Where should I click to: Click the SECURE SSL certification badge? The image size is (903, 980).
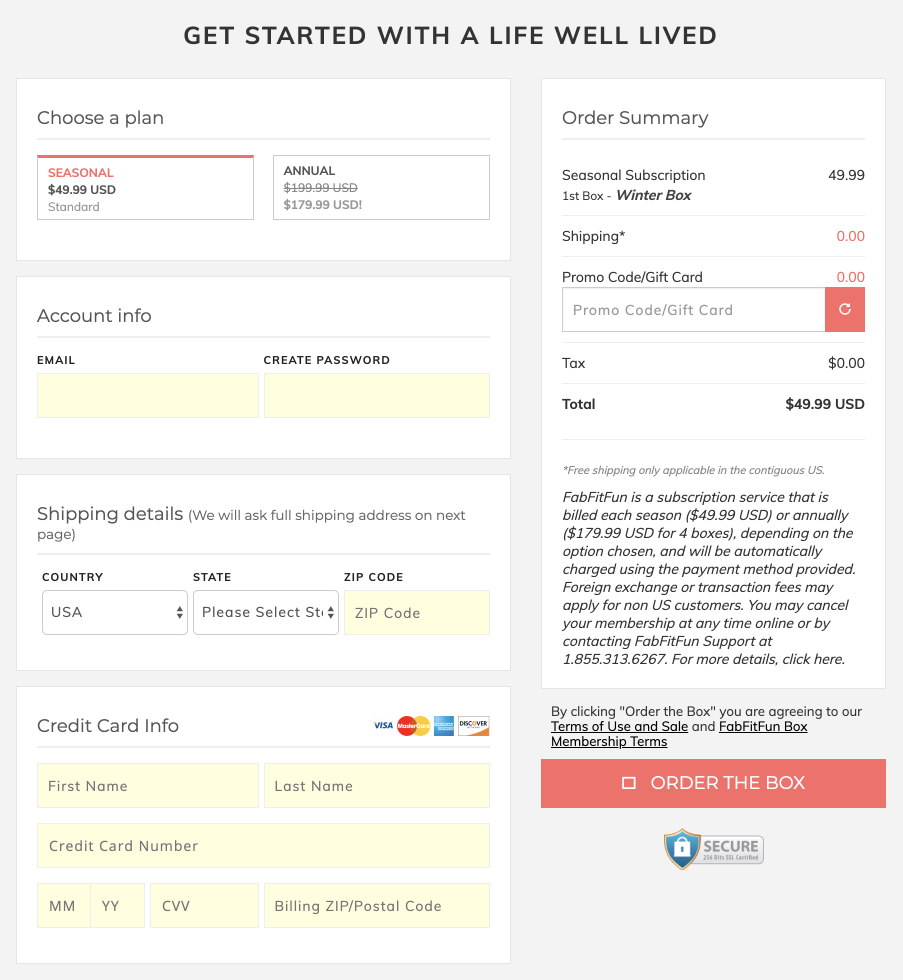(x=712, y=848)
